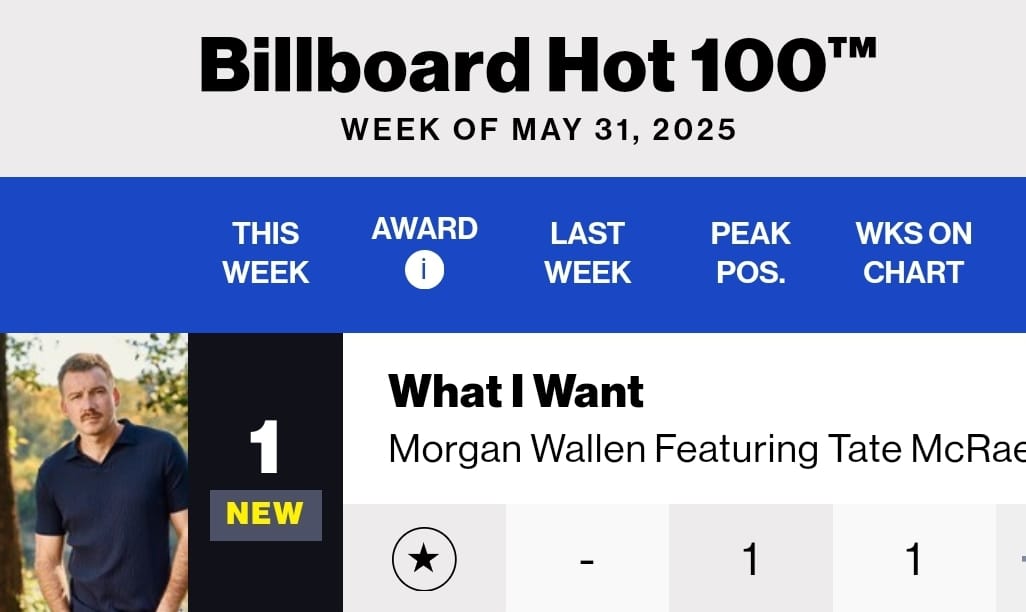Click the last week dash value cell
The height and width of the screenshot is (612, 1026).
click(x=588, y=558)
